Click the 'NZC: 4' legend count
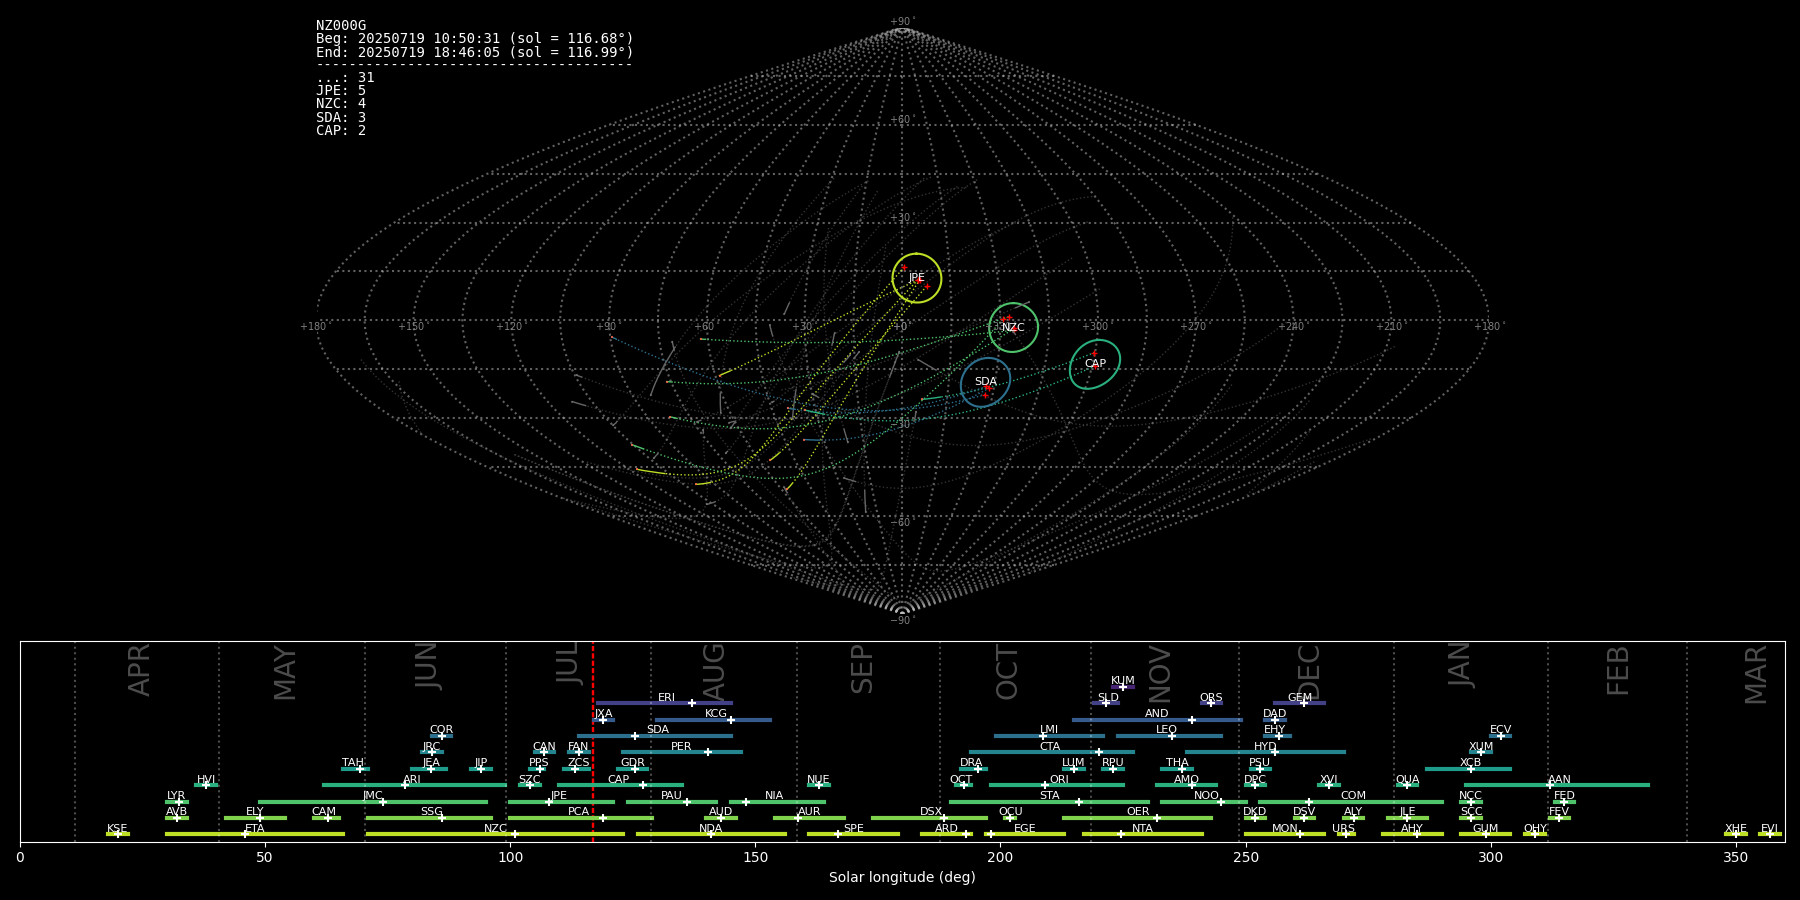This screenshot has width=1800, height=900. pos(341,104)
